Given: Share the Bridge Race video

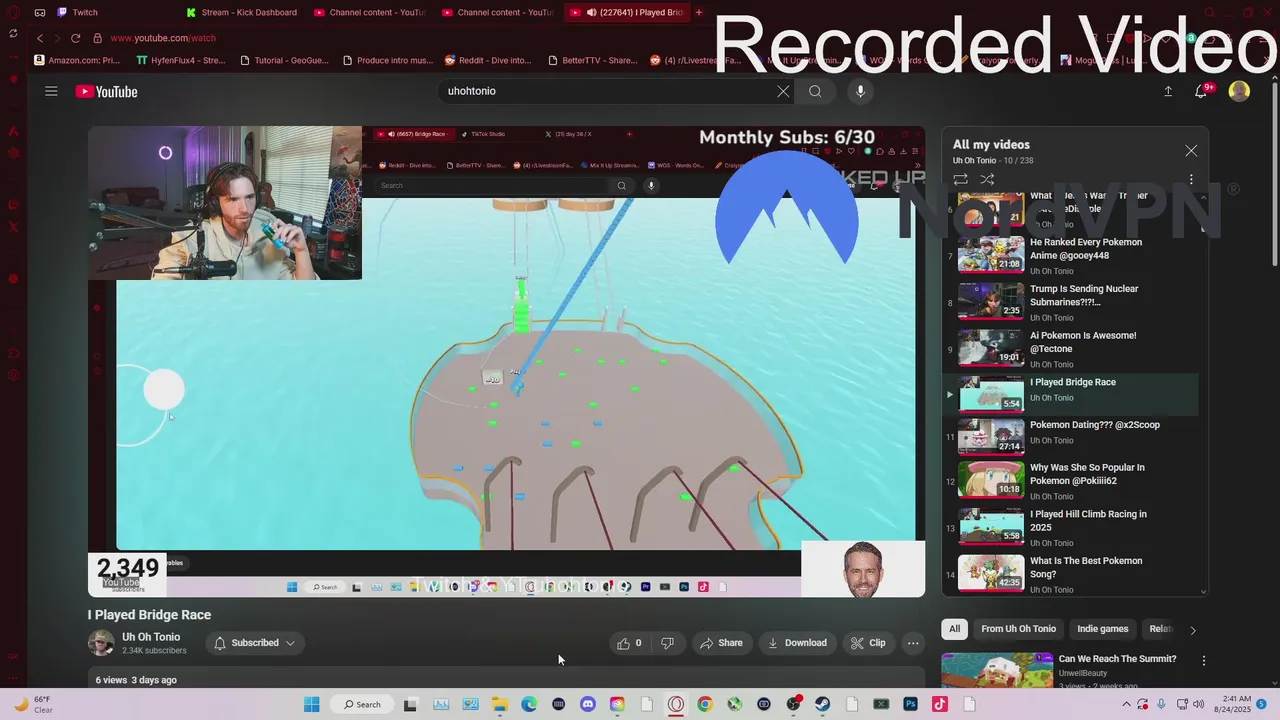Looking at the screenshot, I should [721, 643].
